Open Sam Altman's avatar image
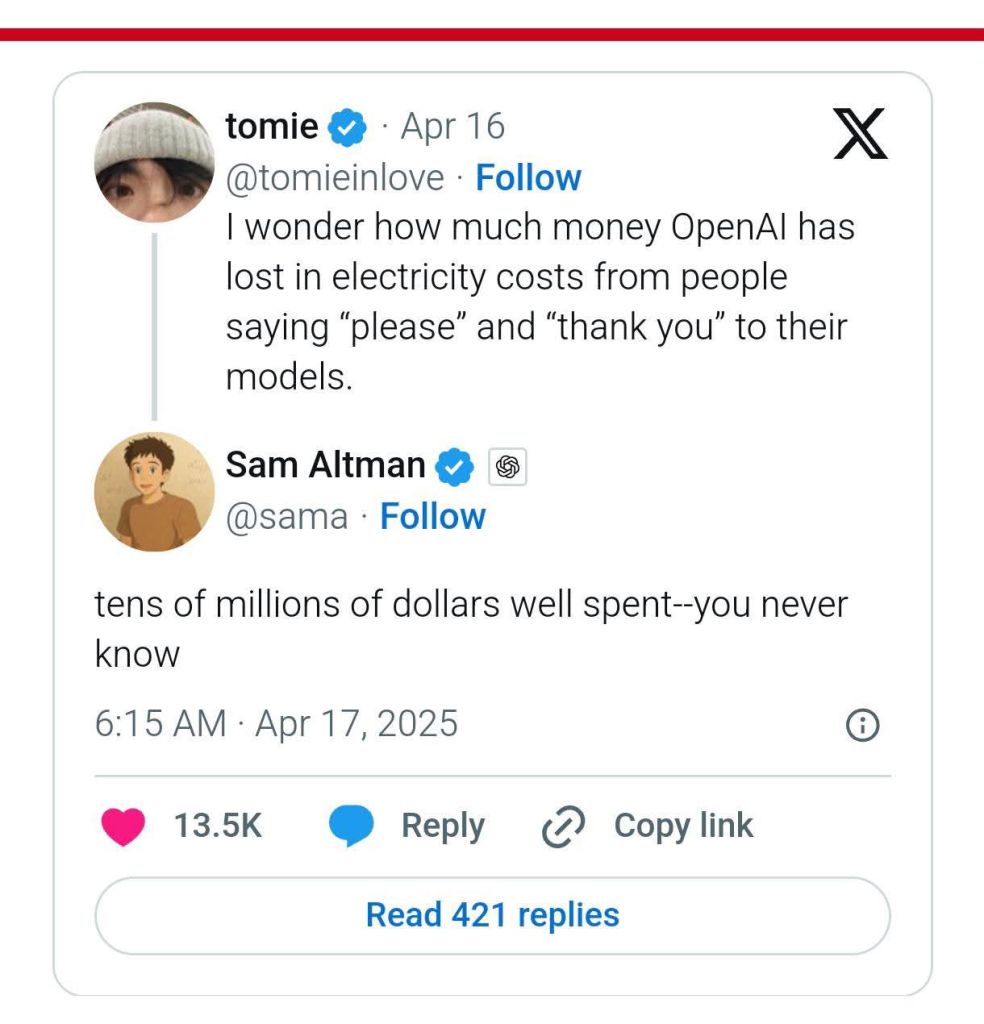This screenshot has height=1024, width=984. [154, 492]
